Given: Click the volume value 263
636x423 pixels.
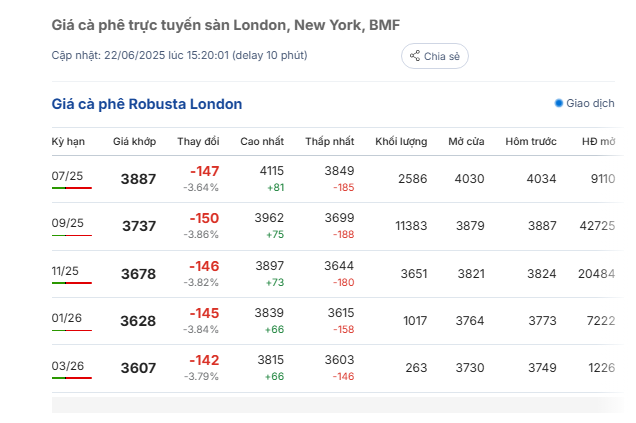Looking at the screenshot, I should [x=417, y=368].
